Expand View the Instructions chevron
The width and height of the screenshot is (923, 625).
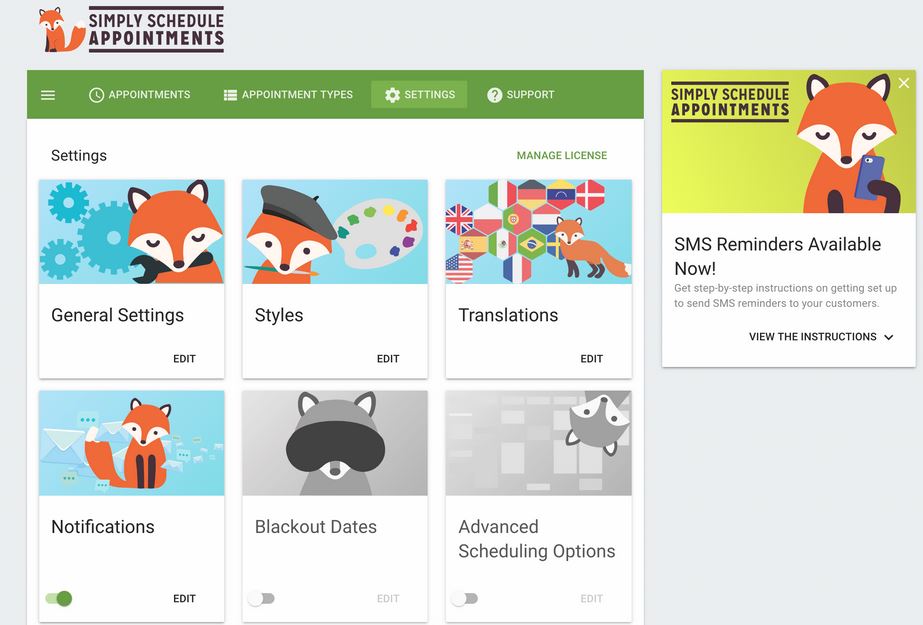pos(889,337)
